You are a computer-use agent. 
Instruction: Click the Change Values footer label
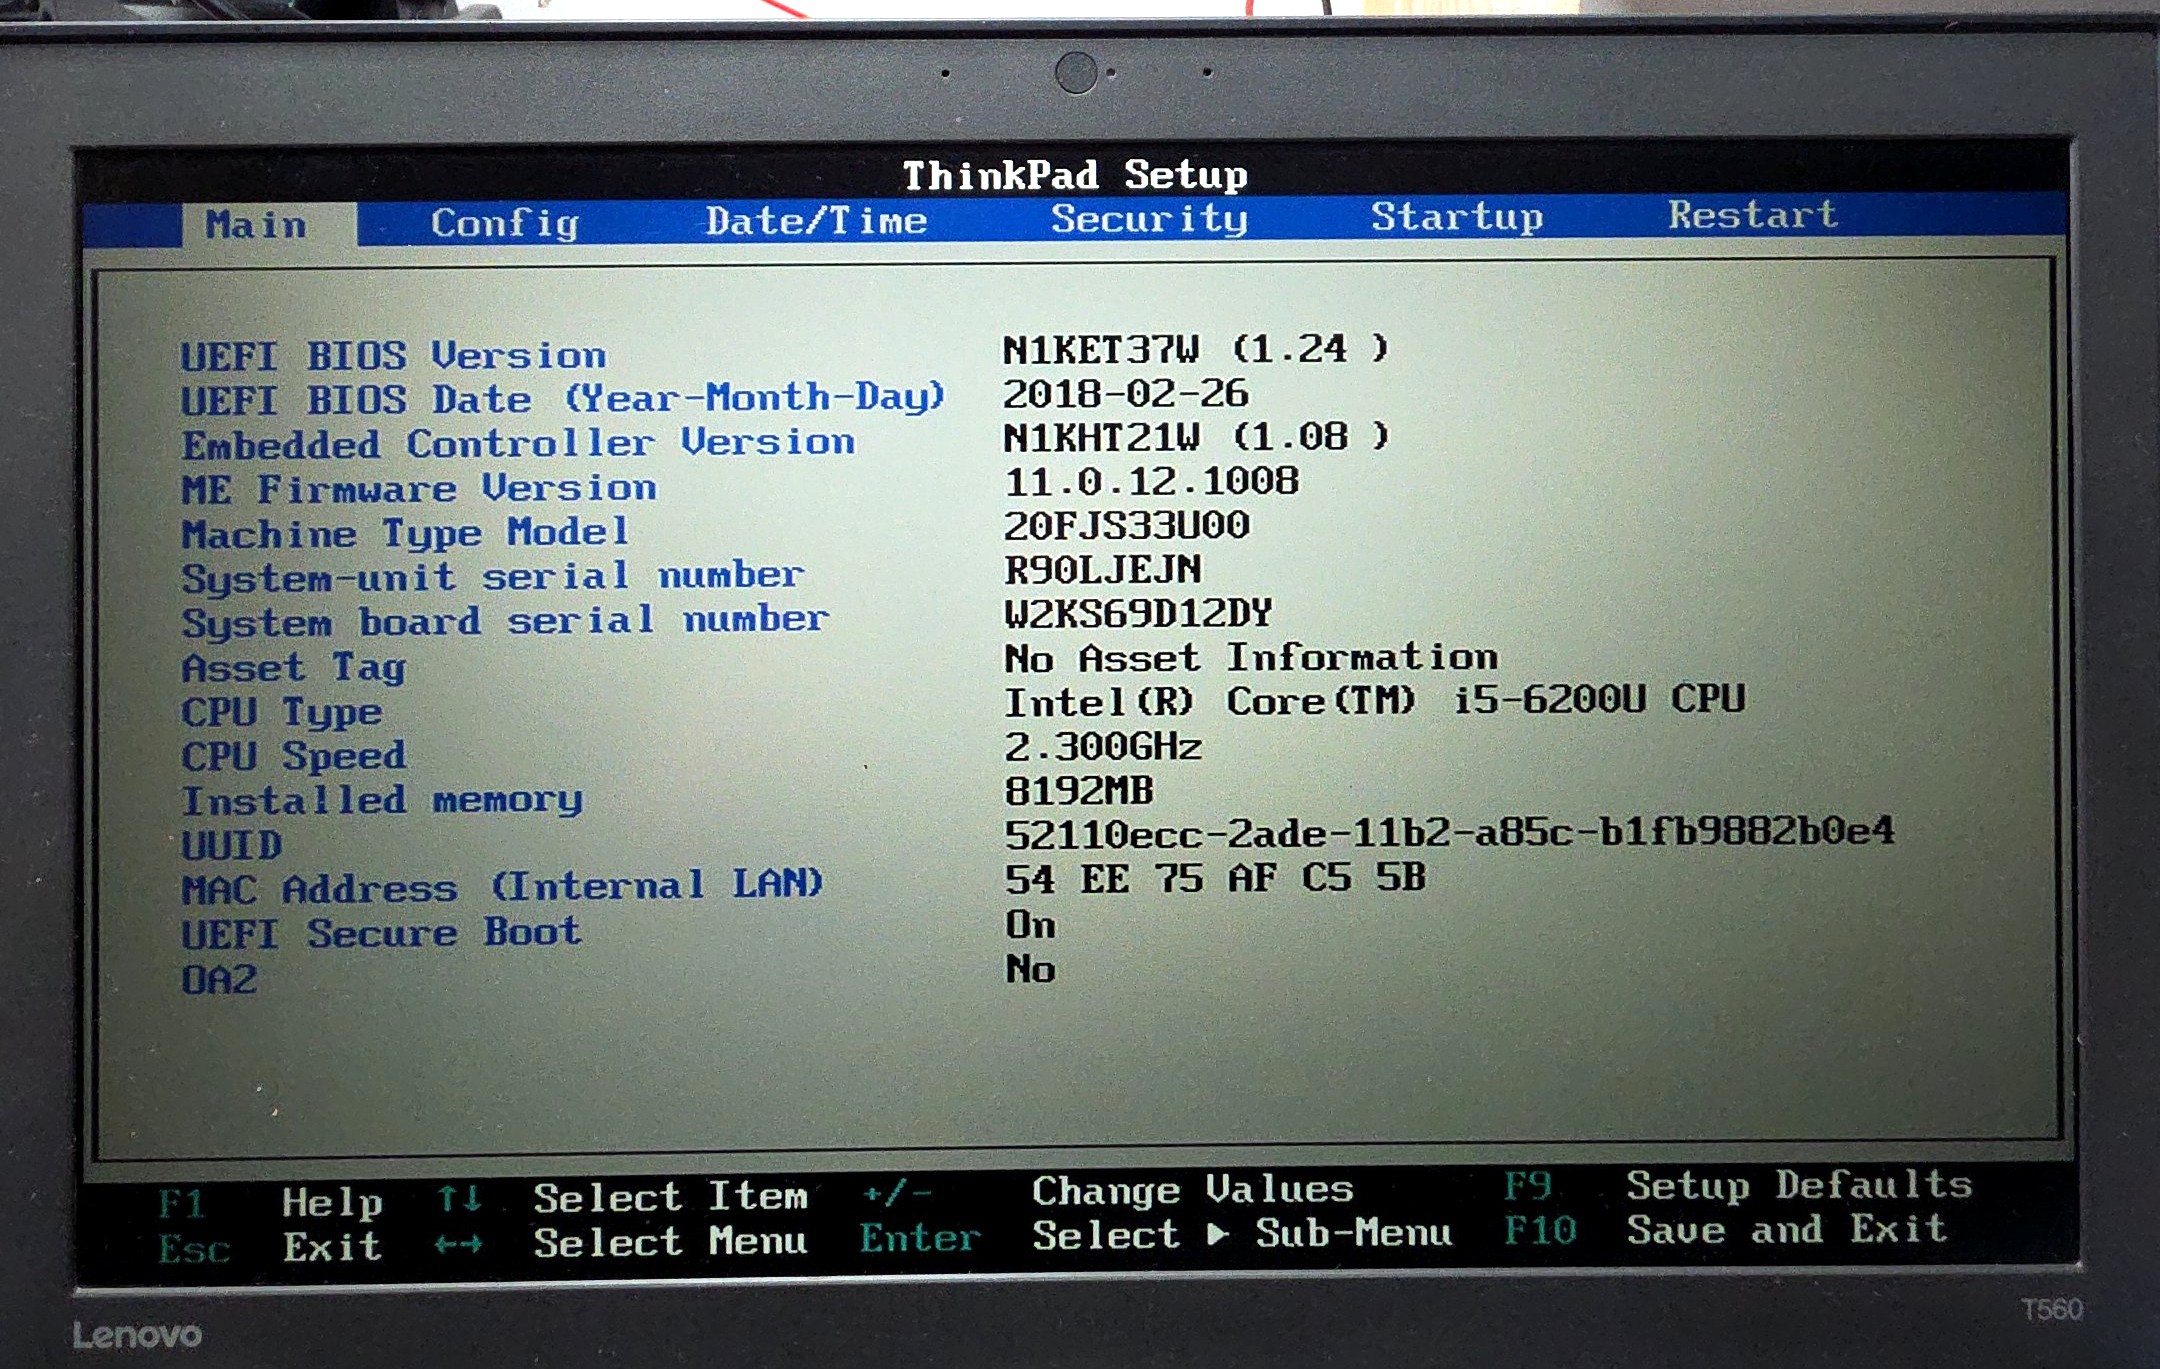[x=1193, y=1190]
